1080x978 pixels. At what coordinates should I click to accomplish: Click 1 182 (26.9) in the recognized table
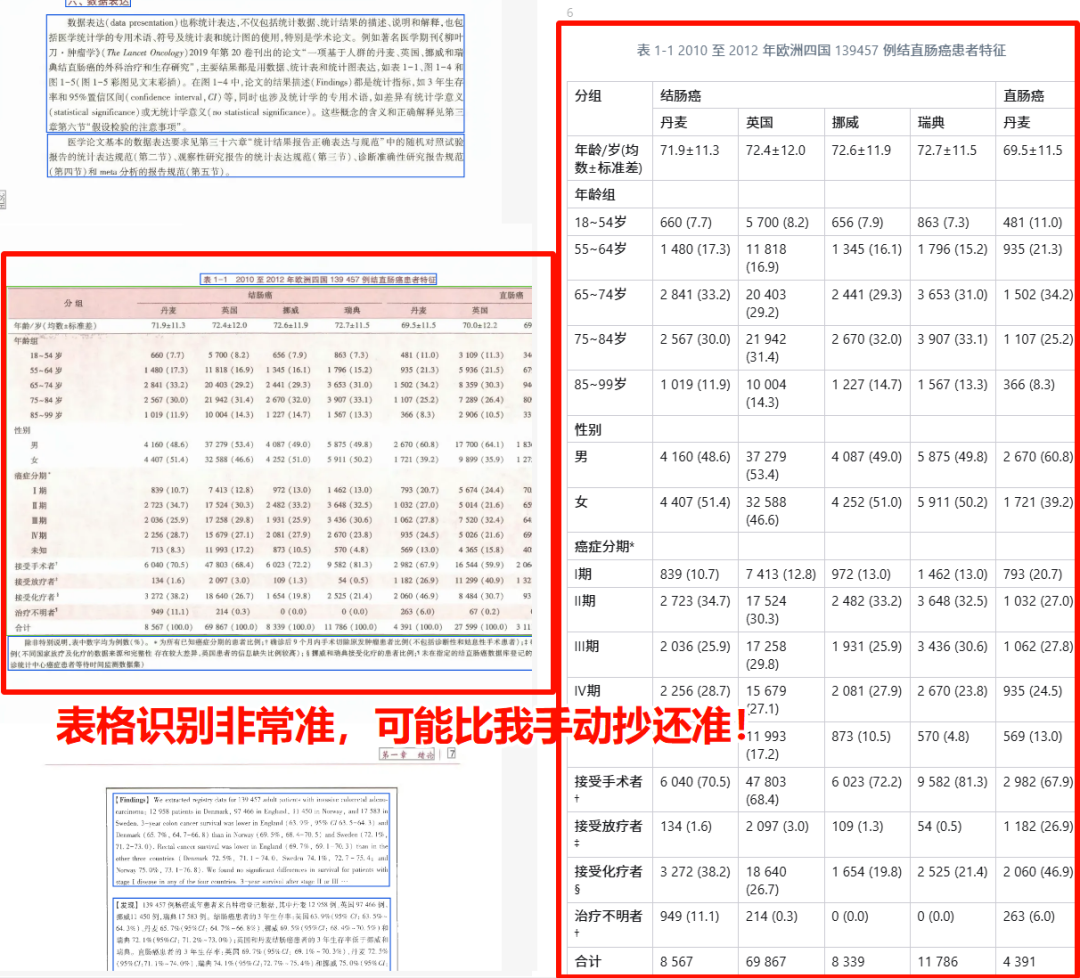pos(1038,826)
